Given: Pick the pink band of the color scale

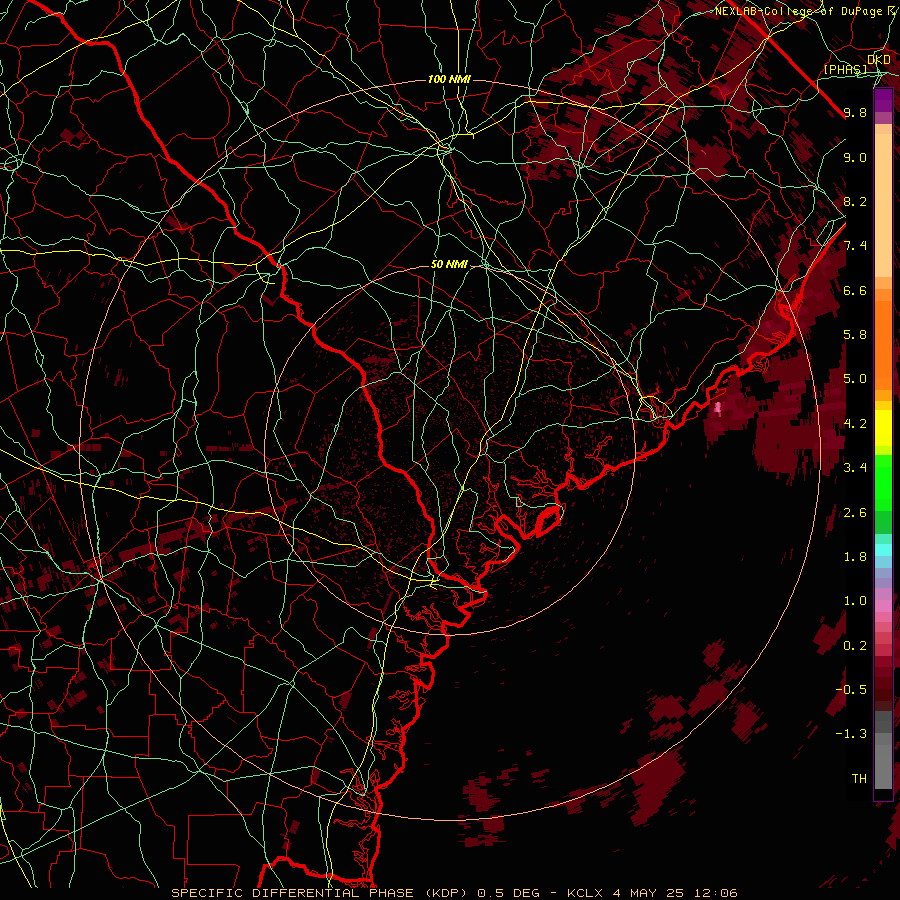Looking at the screenshot, I should click(883, 606).
